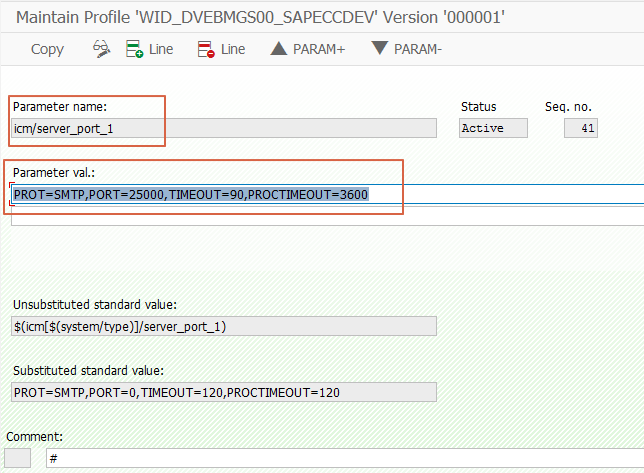Click the delete Line icon with red minus
This screenshot has width=644, height=473.
tap(206, 49)
